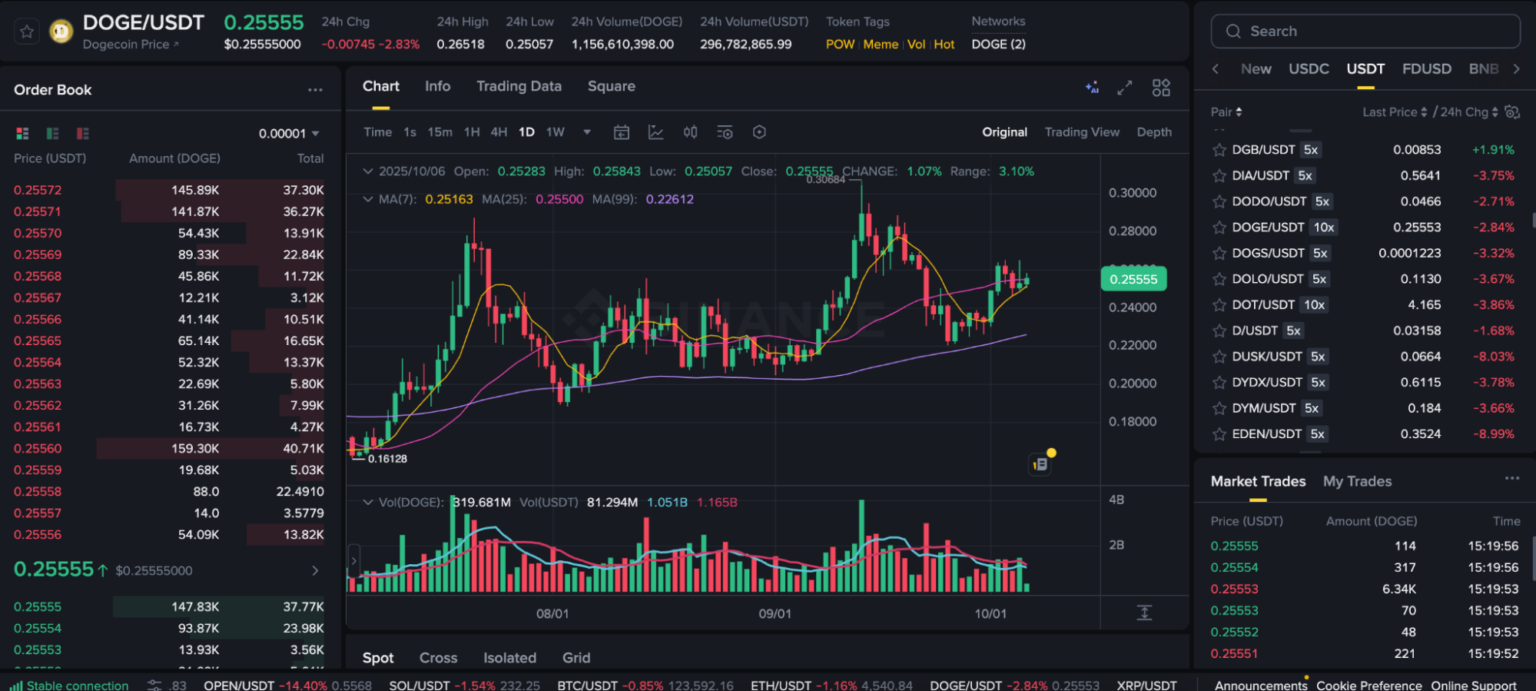Show only sell orders in order book
The image size is (1536, 691).
(x=83, y=133)
